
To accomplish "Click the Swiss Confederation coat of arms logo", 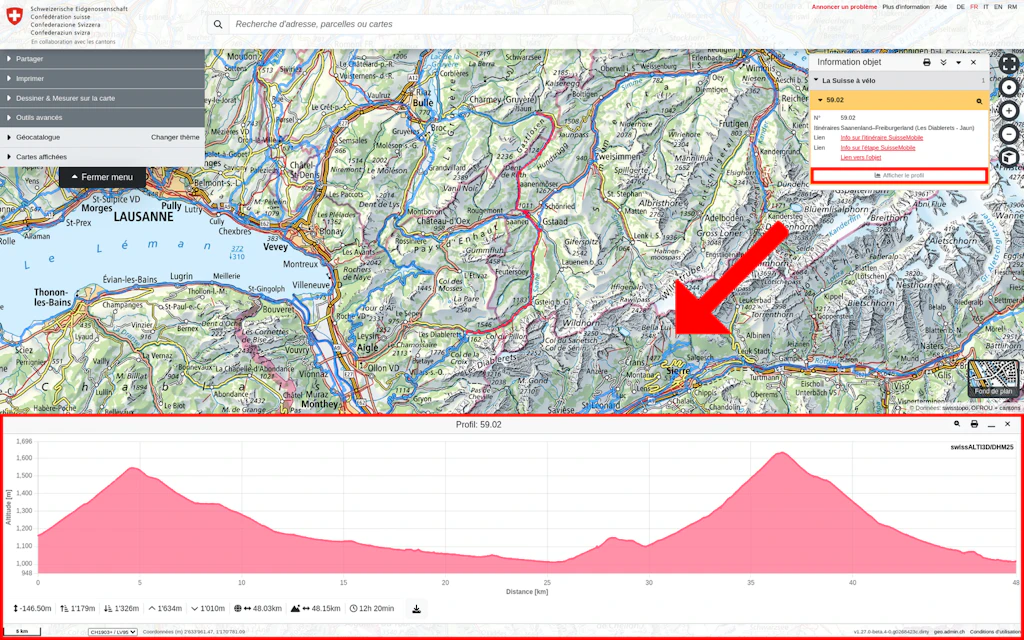I will pyautogui.click(x=14, y=16).
